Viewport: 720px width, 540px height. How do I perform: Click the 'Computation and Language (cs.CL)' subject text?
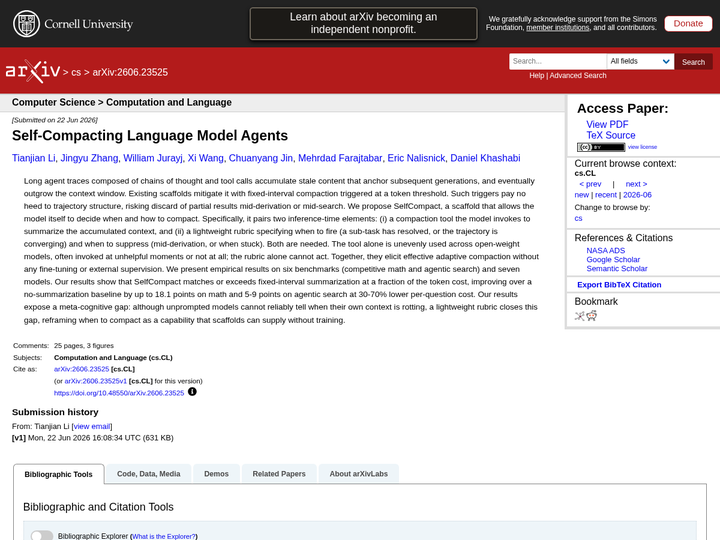click(113, 358)
